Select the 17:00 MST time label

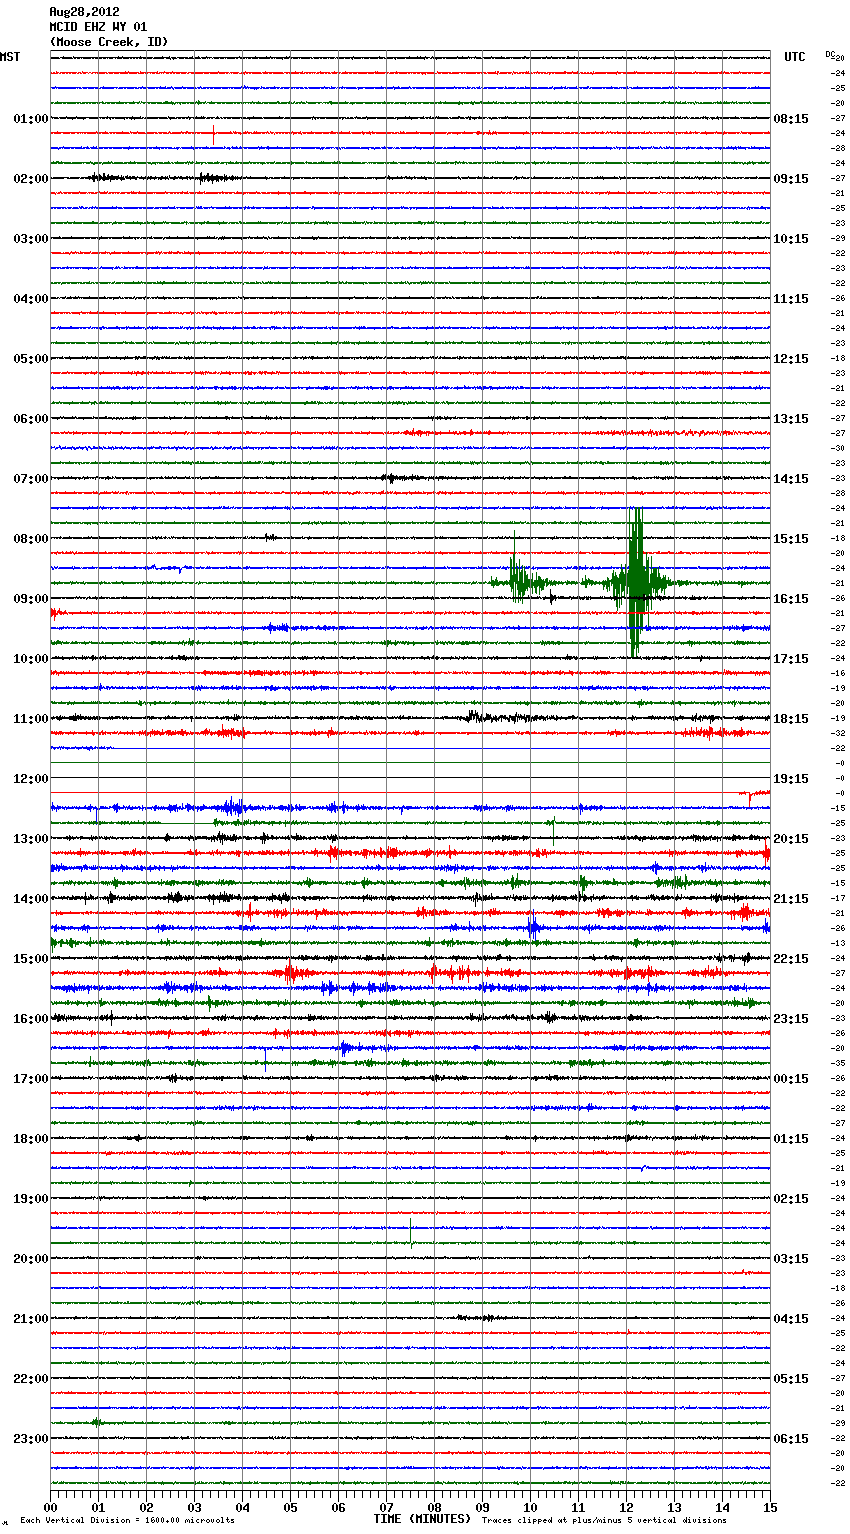31,1079
